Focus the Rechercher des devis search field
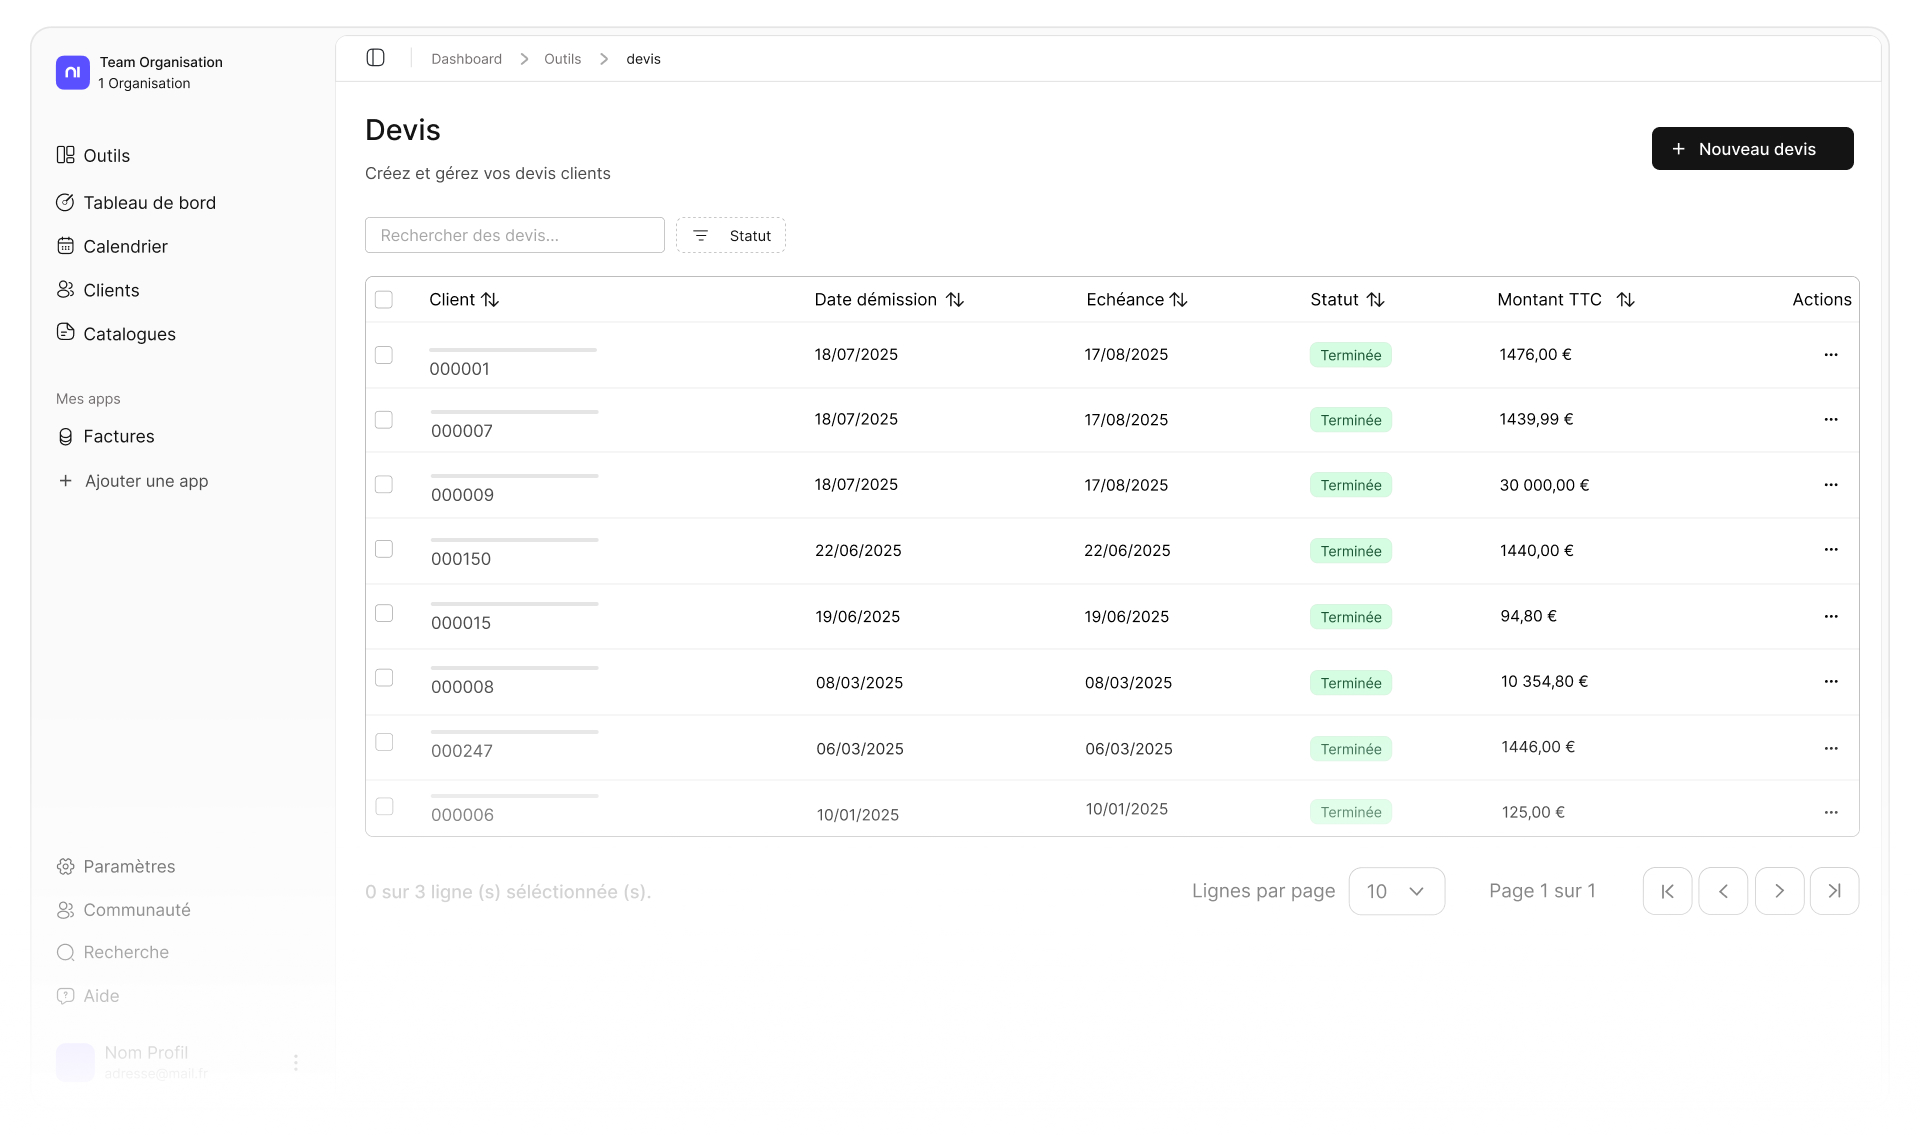 [514, 236]
